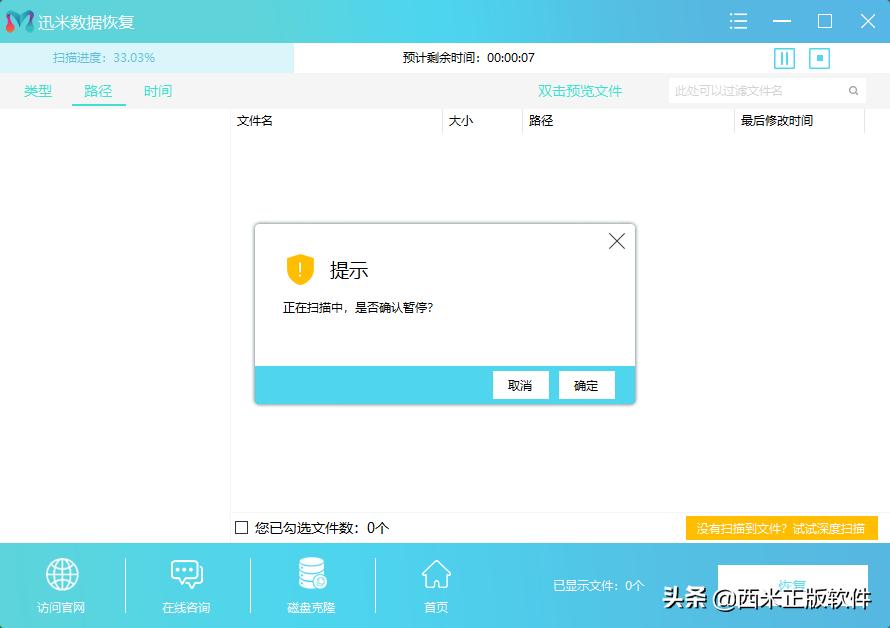Open the title bar menu list icon
Screen dimensions: 890x628
tap(738, 22)
